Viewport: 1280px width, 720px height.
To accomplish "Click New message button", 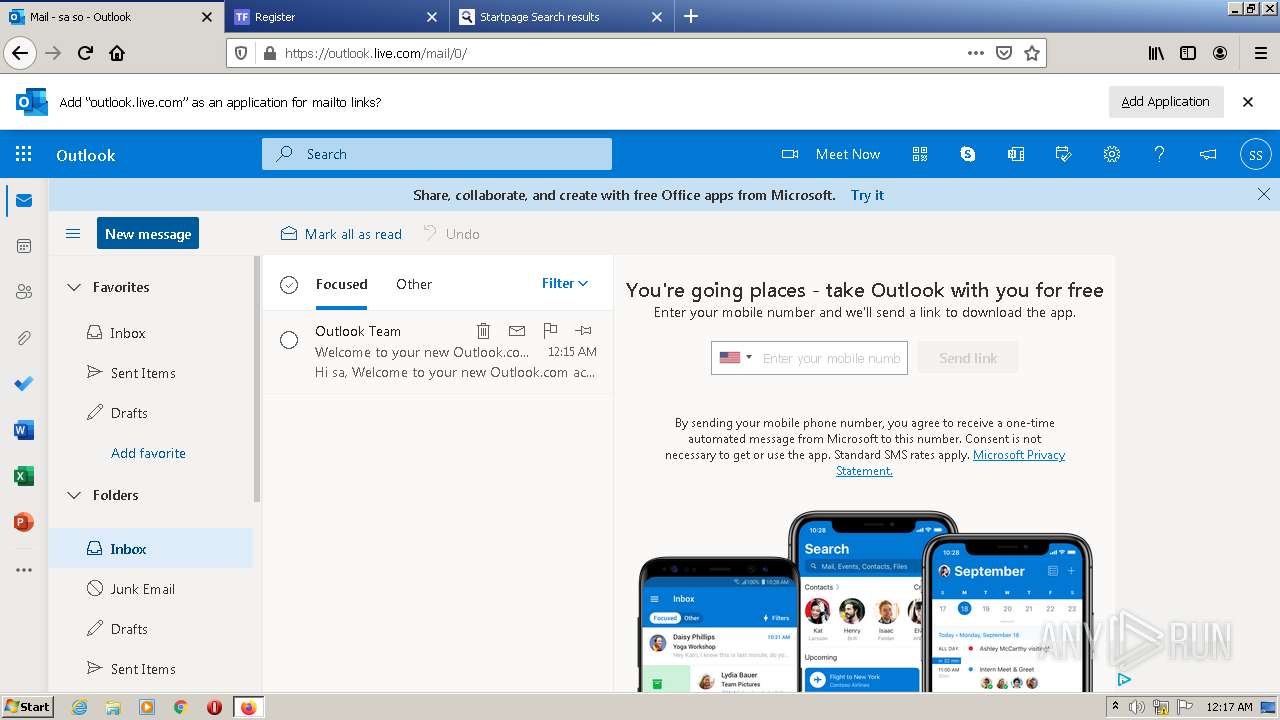I will click(148, 233).
